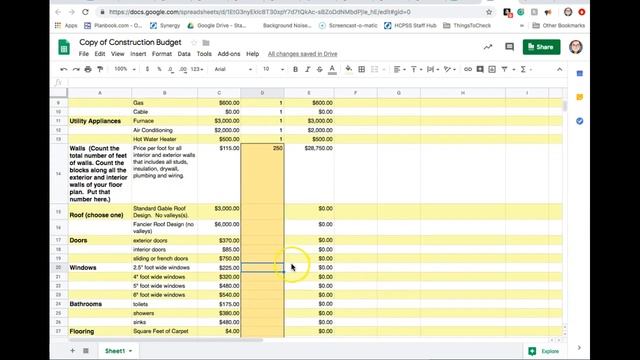
Task: Open Keep in the side panel
Action: coord(580,97)
